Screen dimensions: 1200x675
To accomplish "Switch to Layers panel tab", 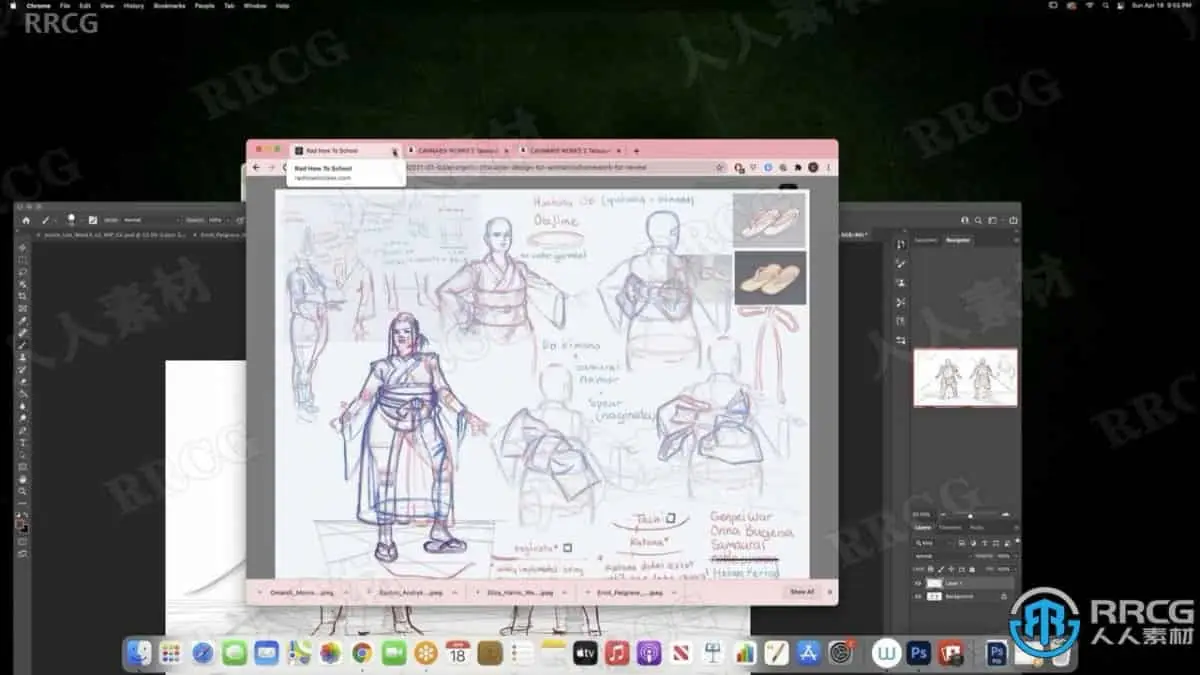I will [x=924, y=527].
